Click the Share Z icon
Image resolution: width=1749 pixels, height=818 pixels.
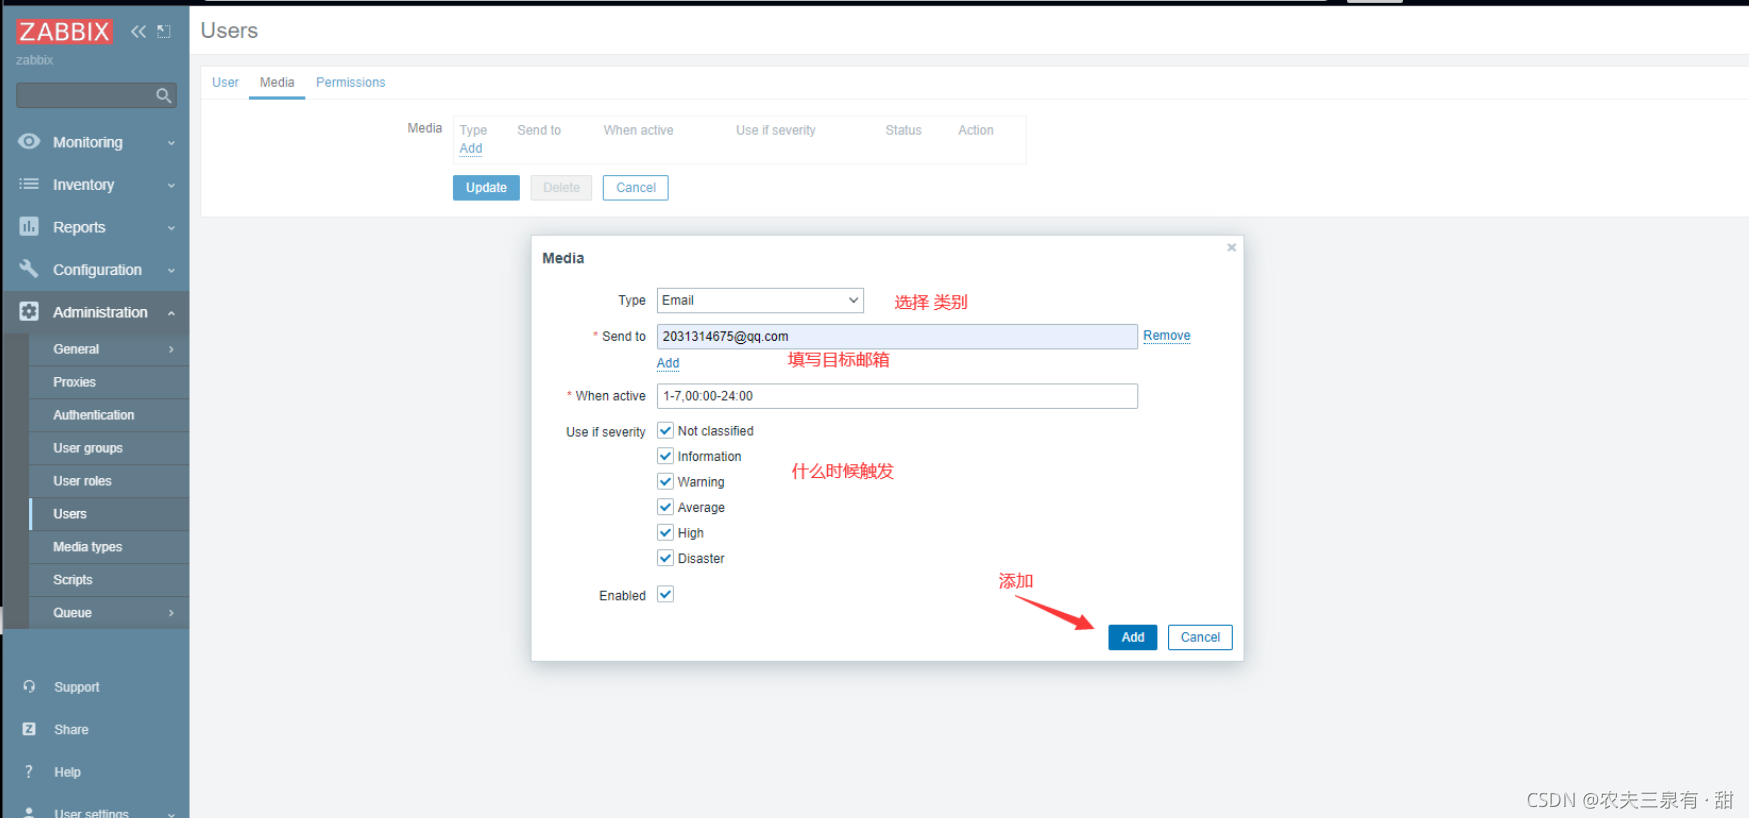[x=29, y=729]
